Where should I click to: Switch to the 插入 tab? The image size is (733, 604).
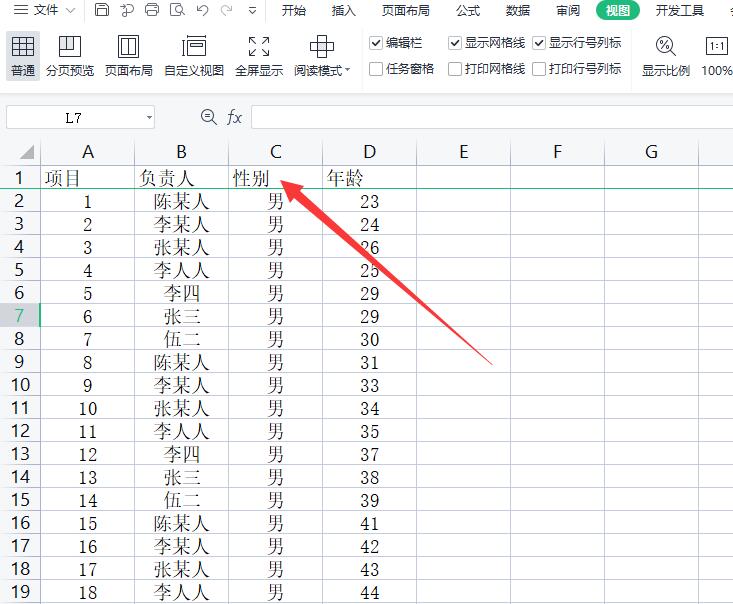pyautogui.click(x=344, y=10)
